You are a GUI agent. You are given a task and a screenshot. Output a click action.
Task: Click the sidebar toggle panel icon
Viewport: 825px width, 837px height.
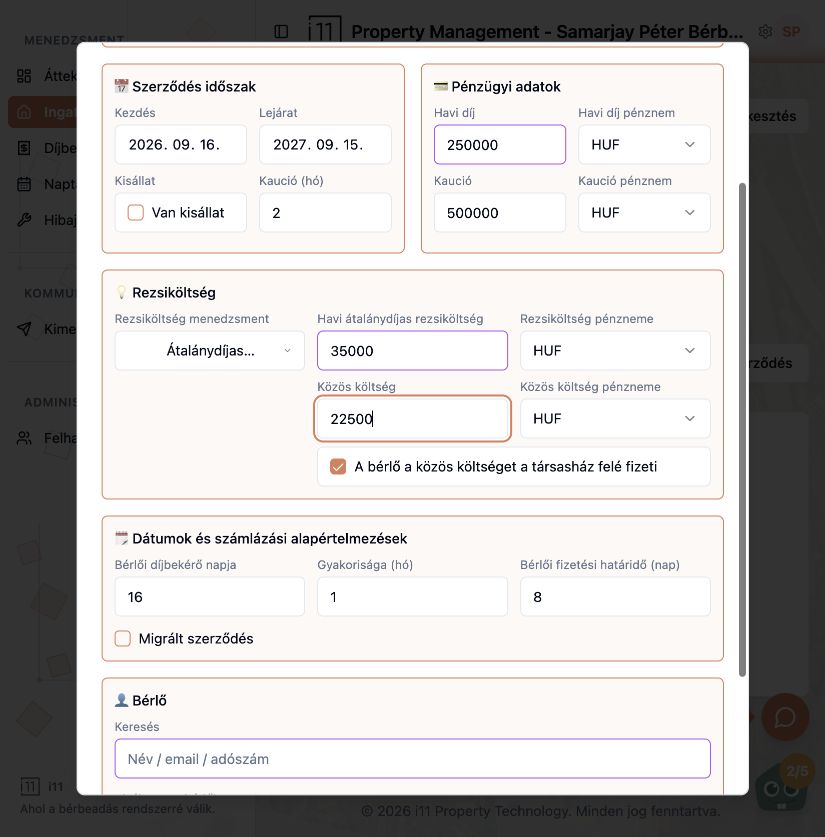pyautogui.click(x=281, y=31)
